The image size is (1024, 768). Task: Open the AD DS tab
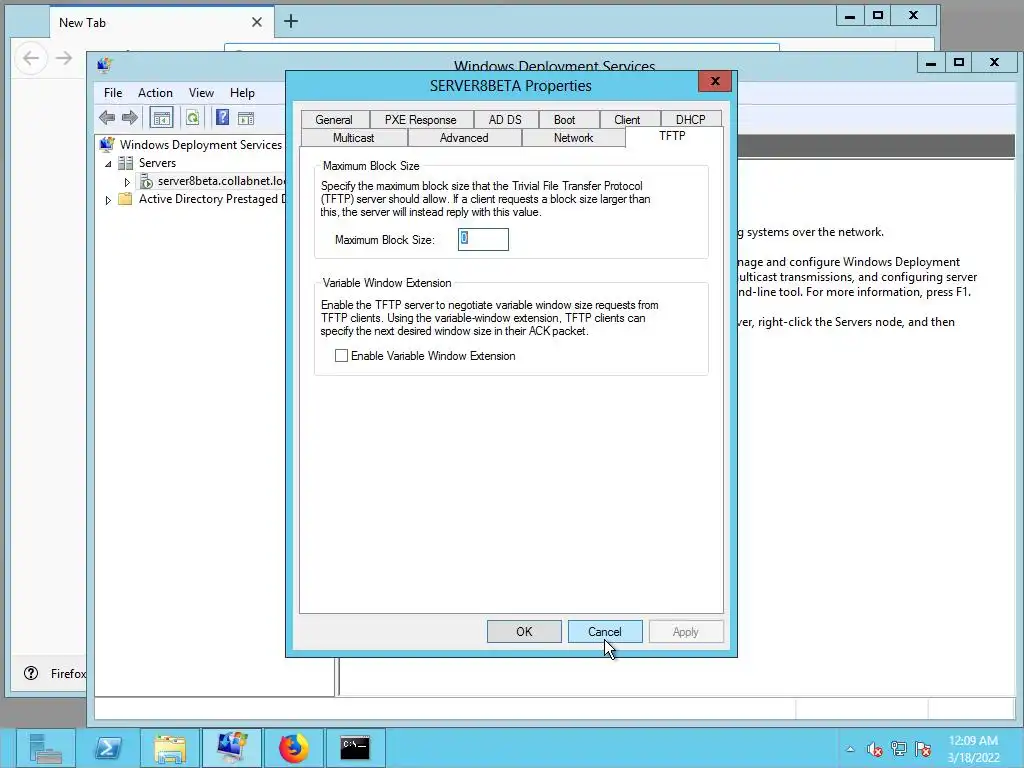coord(505,120)
